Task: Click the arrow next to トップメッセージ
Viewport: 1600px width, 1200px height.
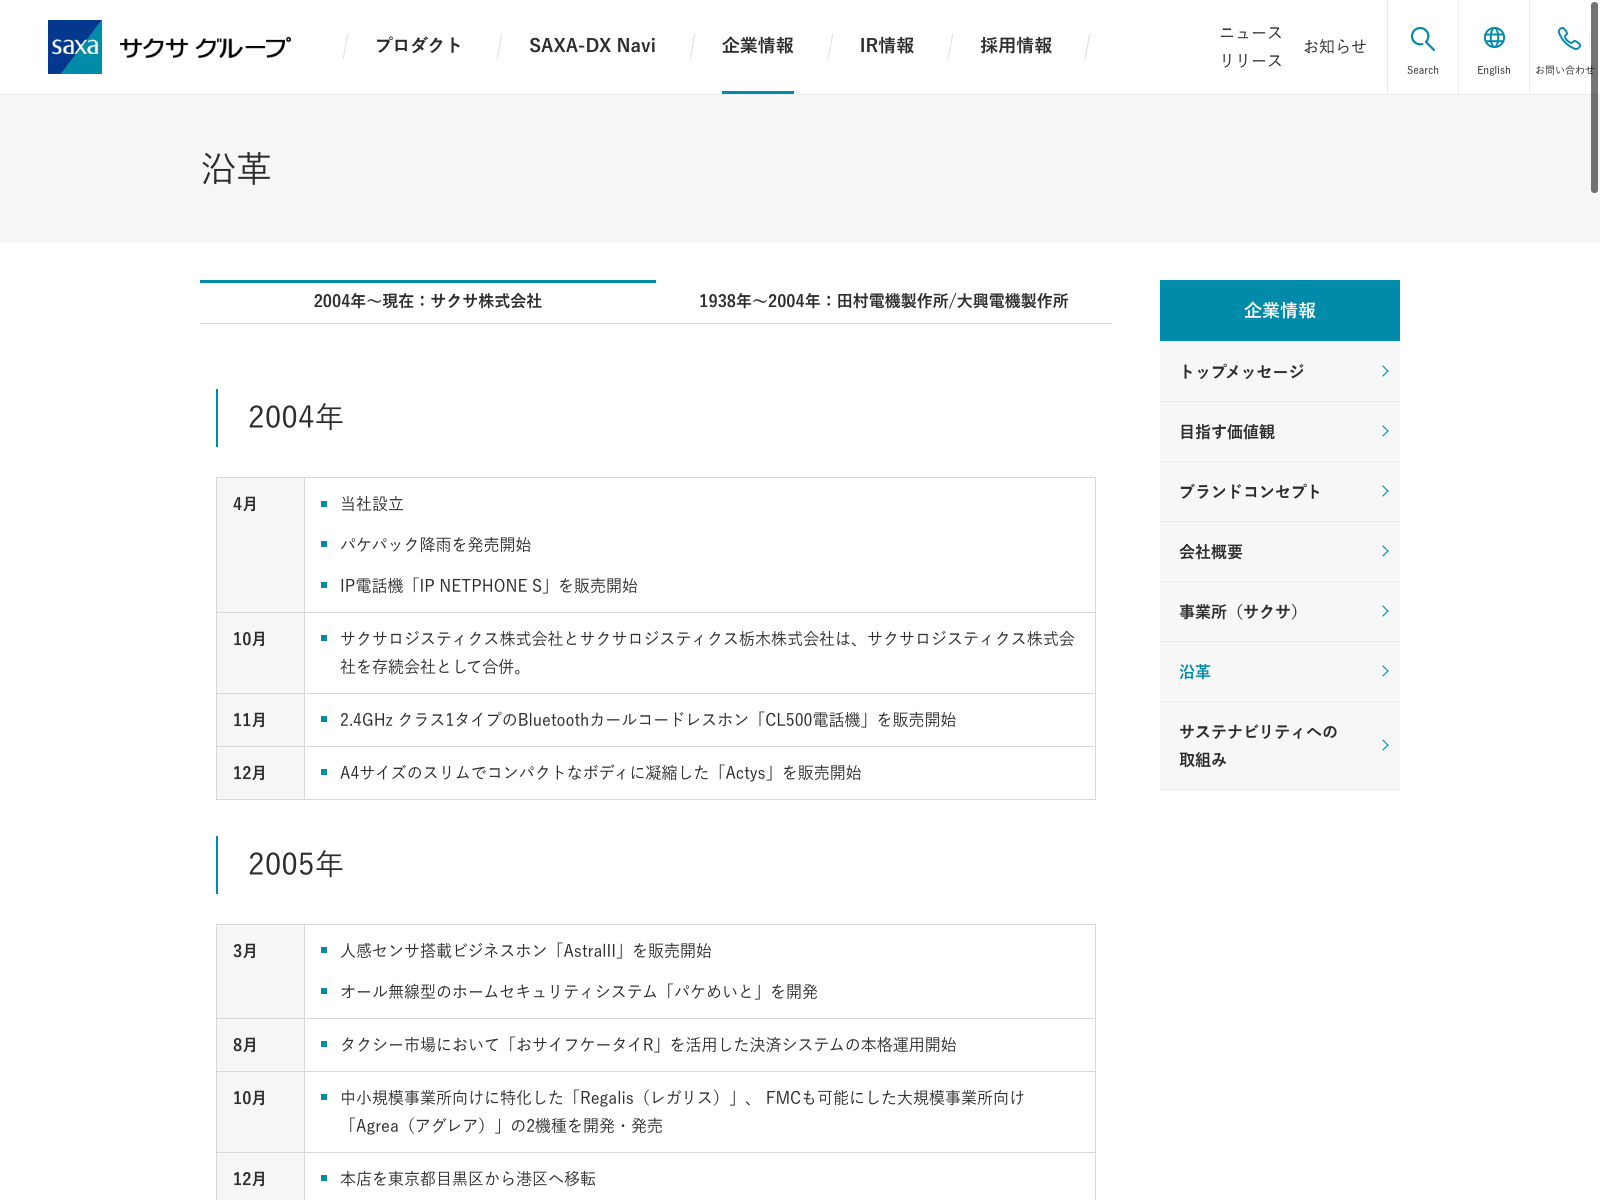Action: pyautogui.click(x=1385, y=371)
